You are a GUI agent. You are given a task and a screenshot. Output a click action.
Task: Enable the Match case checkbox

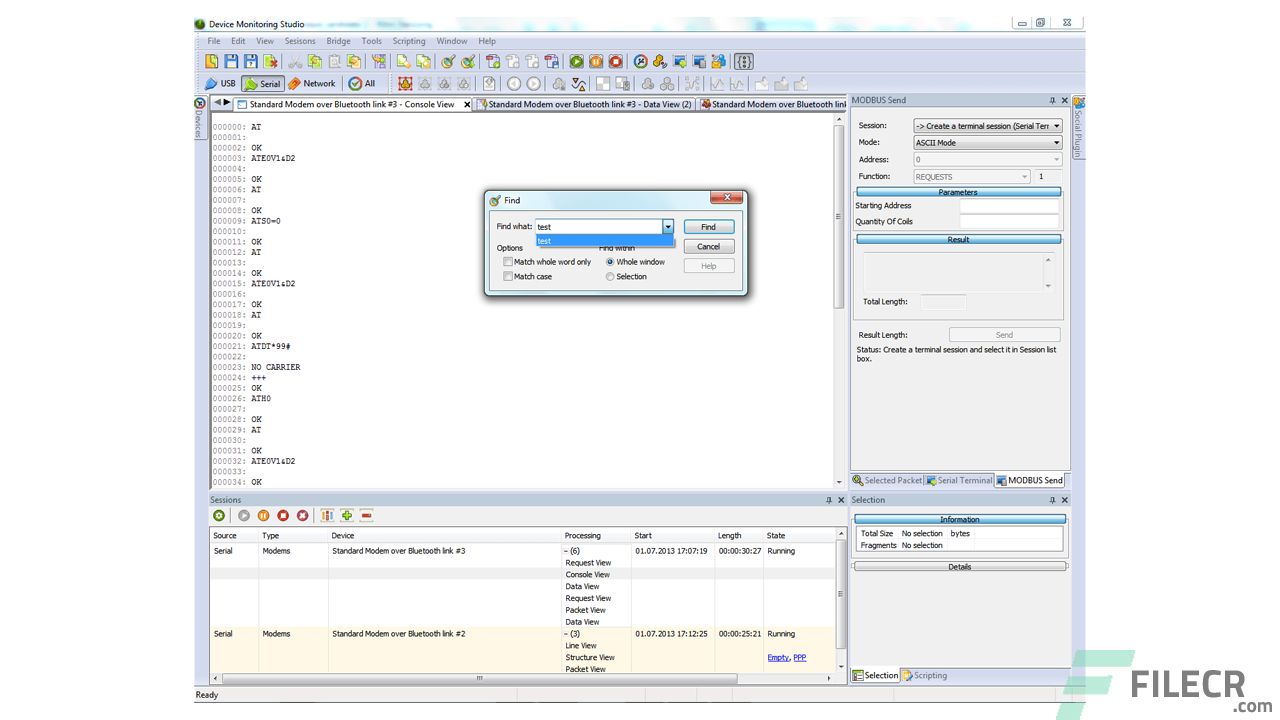508,277
